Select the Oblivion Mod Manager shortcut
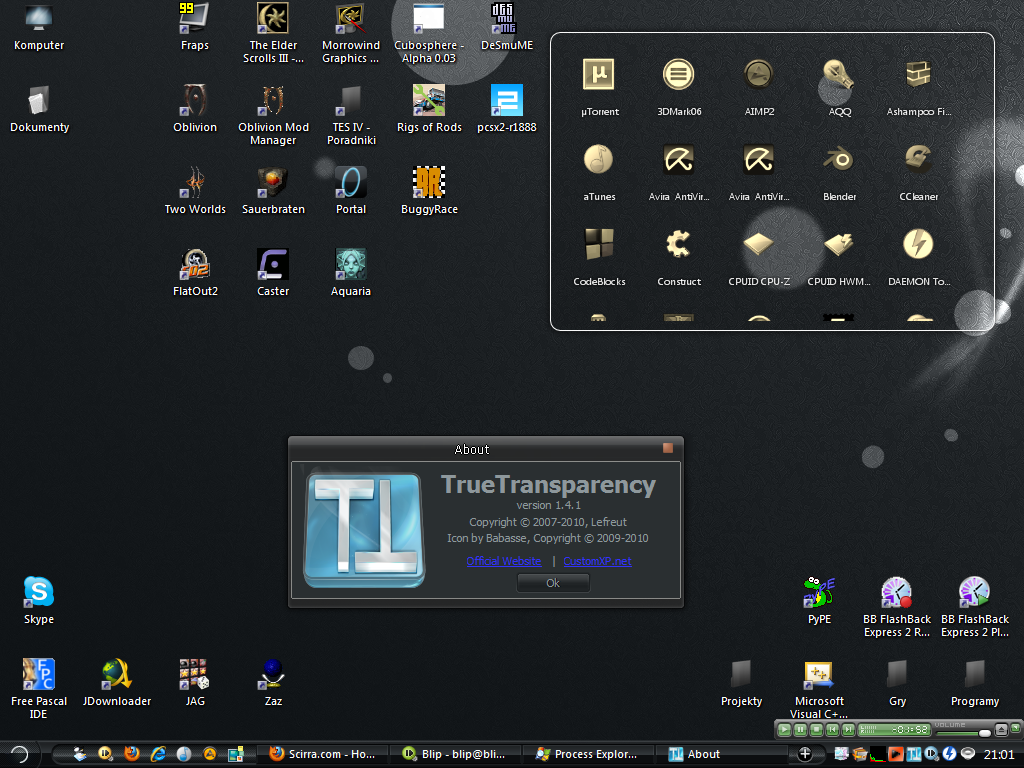 [x=273, y=116]
